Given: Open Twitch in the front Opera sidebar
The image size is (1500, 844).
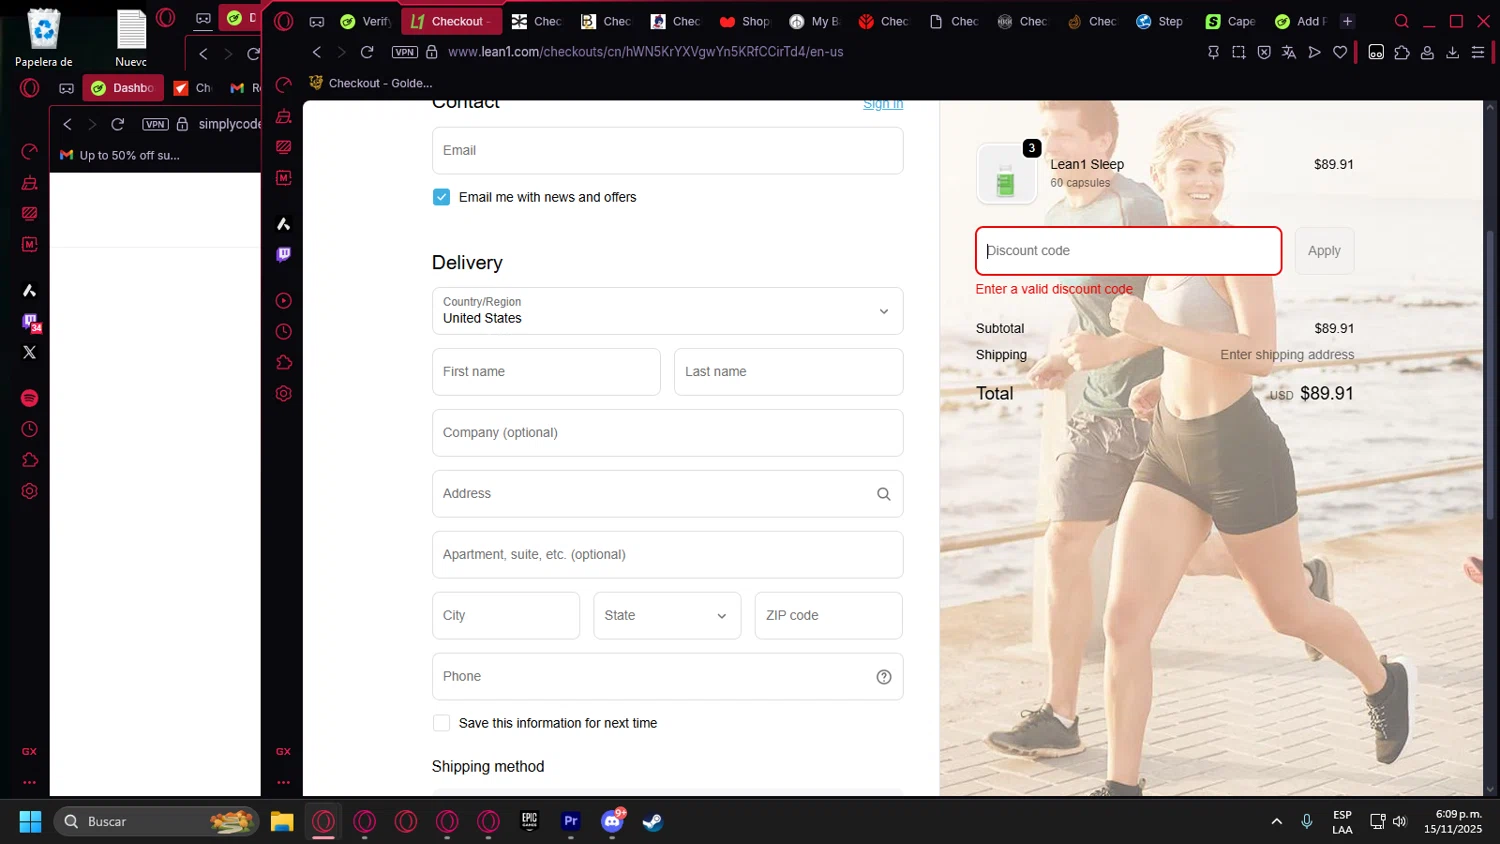Looking at the screenshot, I should (284, 254).
